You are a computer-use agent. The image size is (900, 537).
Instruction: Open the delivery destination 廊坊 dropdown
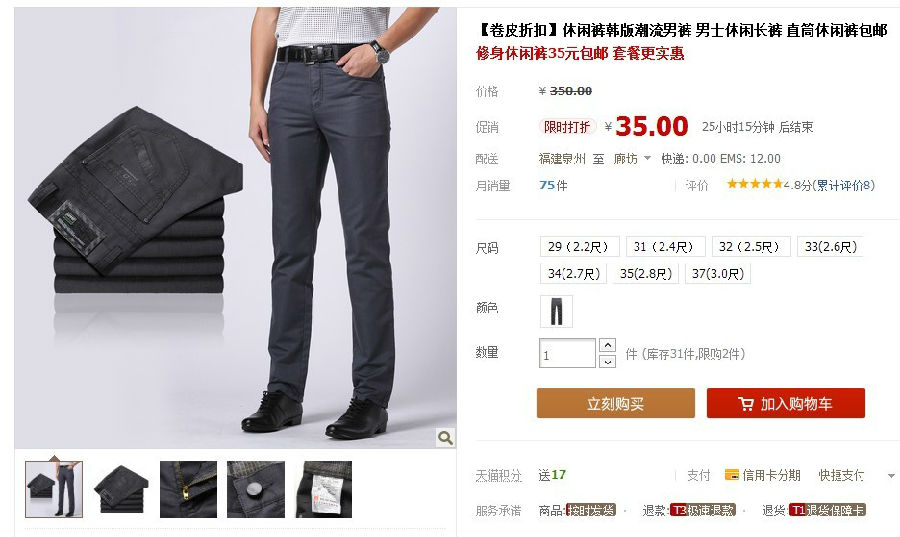point(632,158)
